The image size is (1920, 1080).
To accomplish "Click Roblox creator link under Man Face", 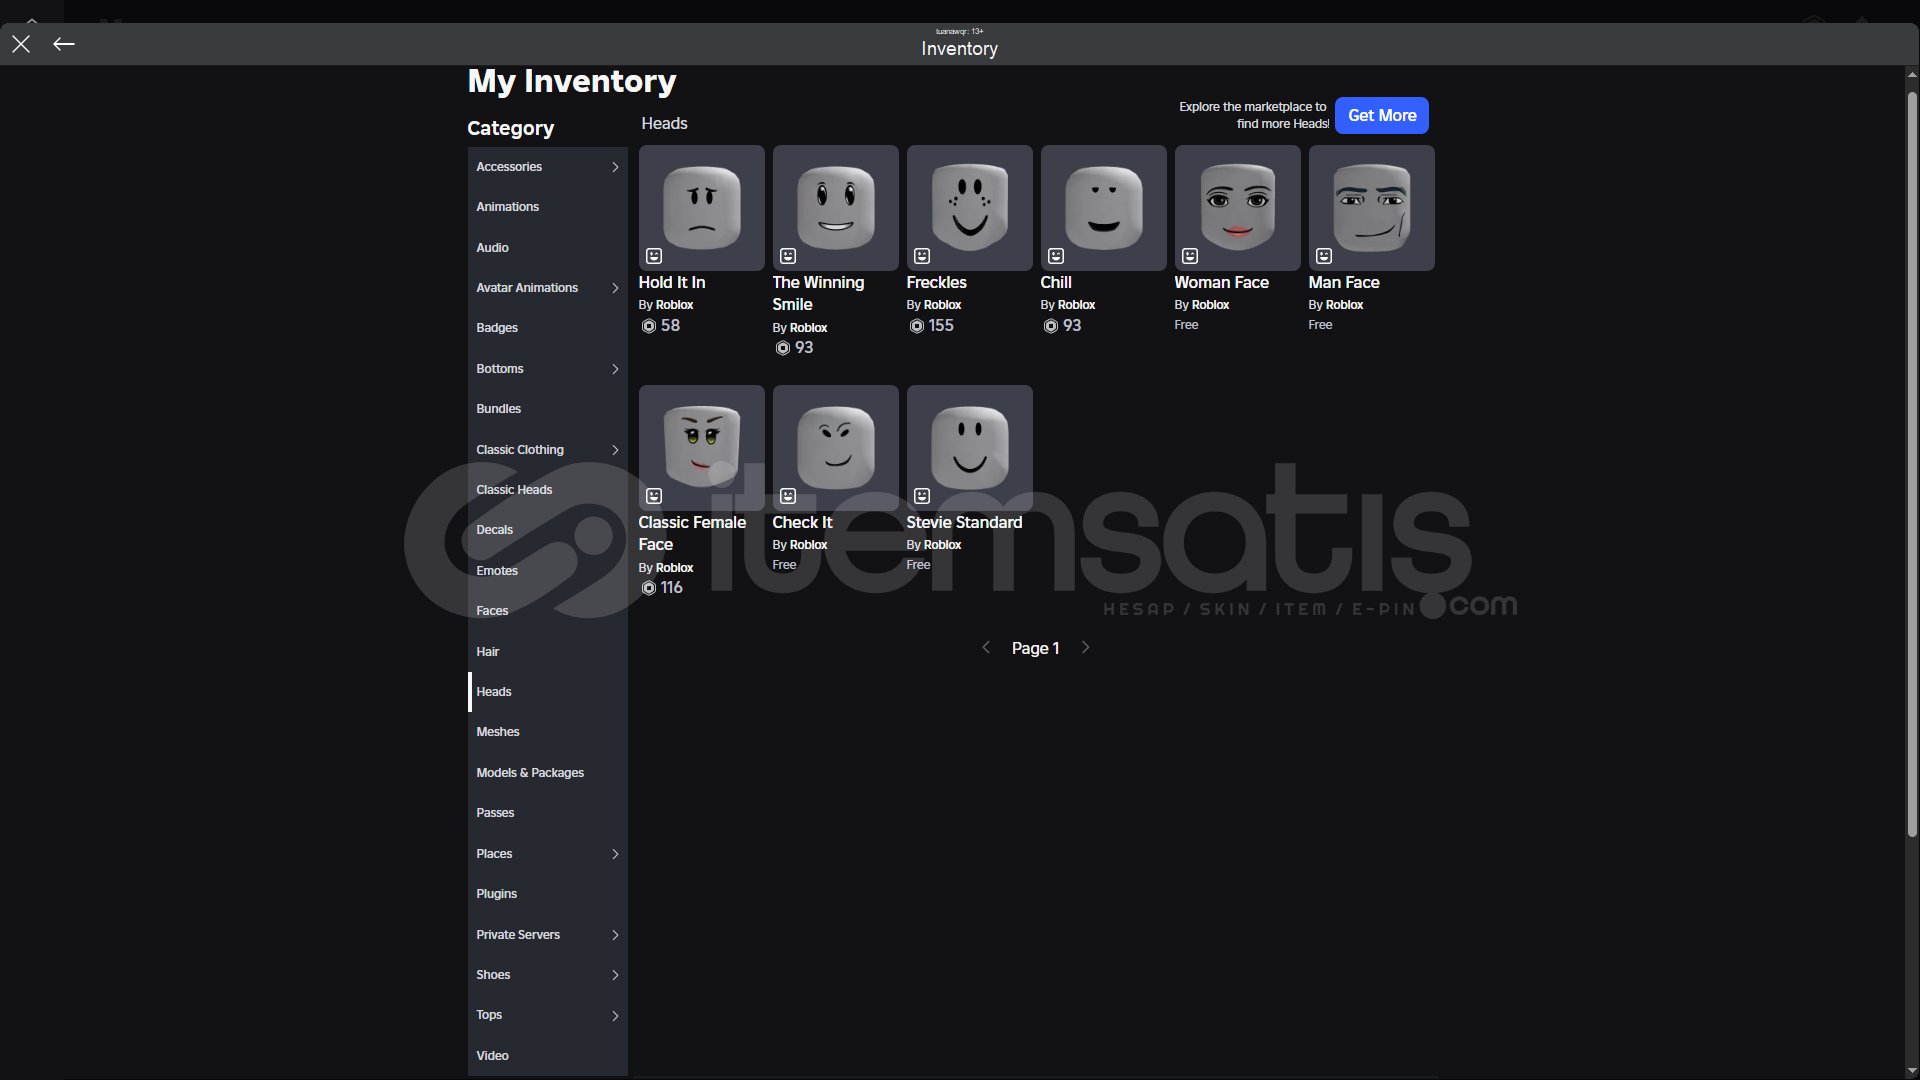I will [x=1345, y=305].
